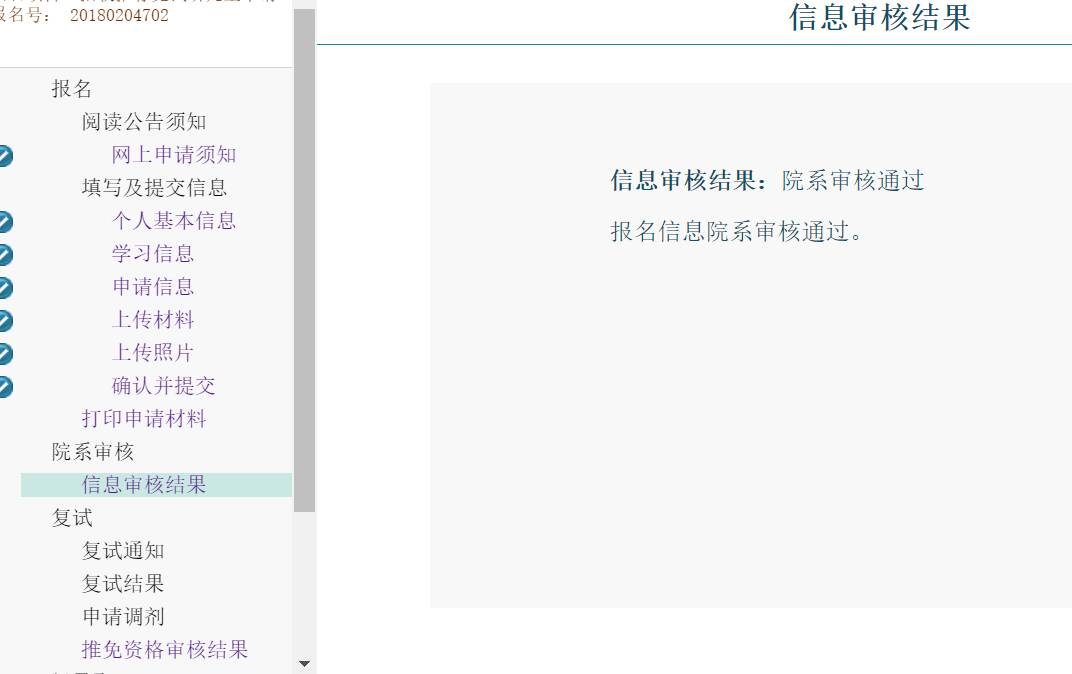Select 信息审核结果 in the sidebar
The height and width of the screenshot is (674, 1072).
[x=144, y=485]
